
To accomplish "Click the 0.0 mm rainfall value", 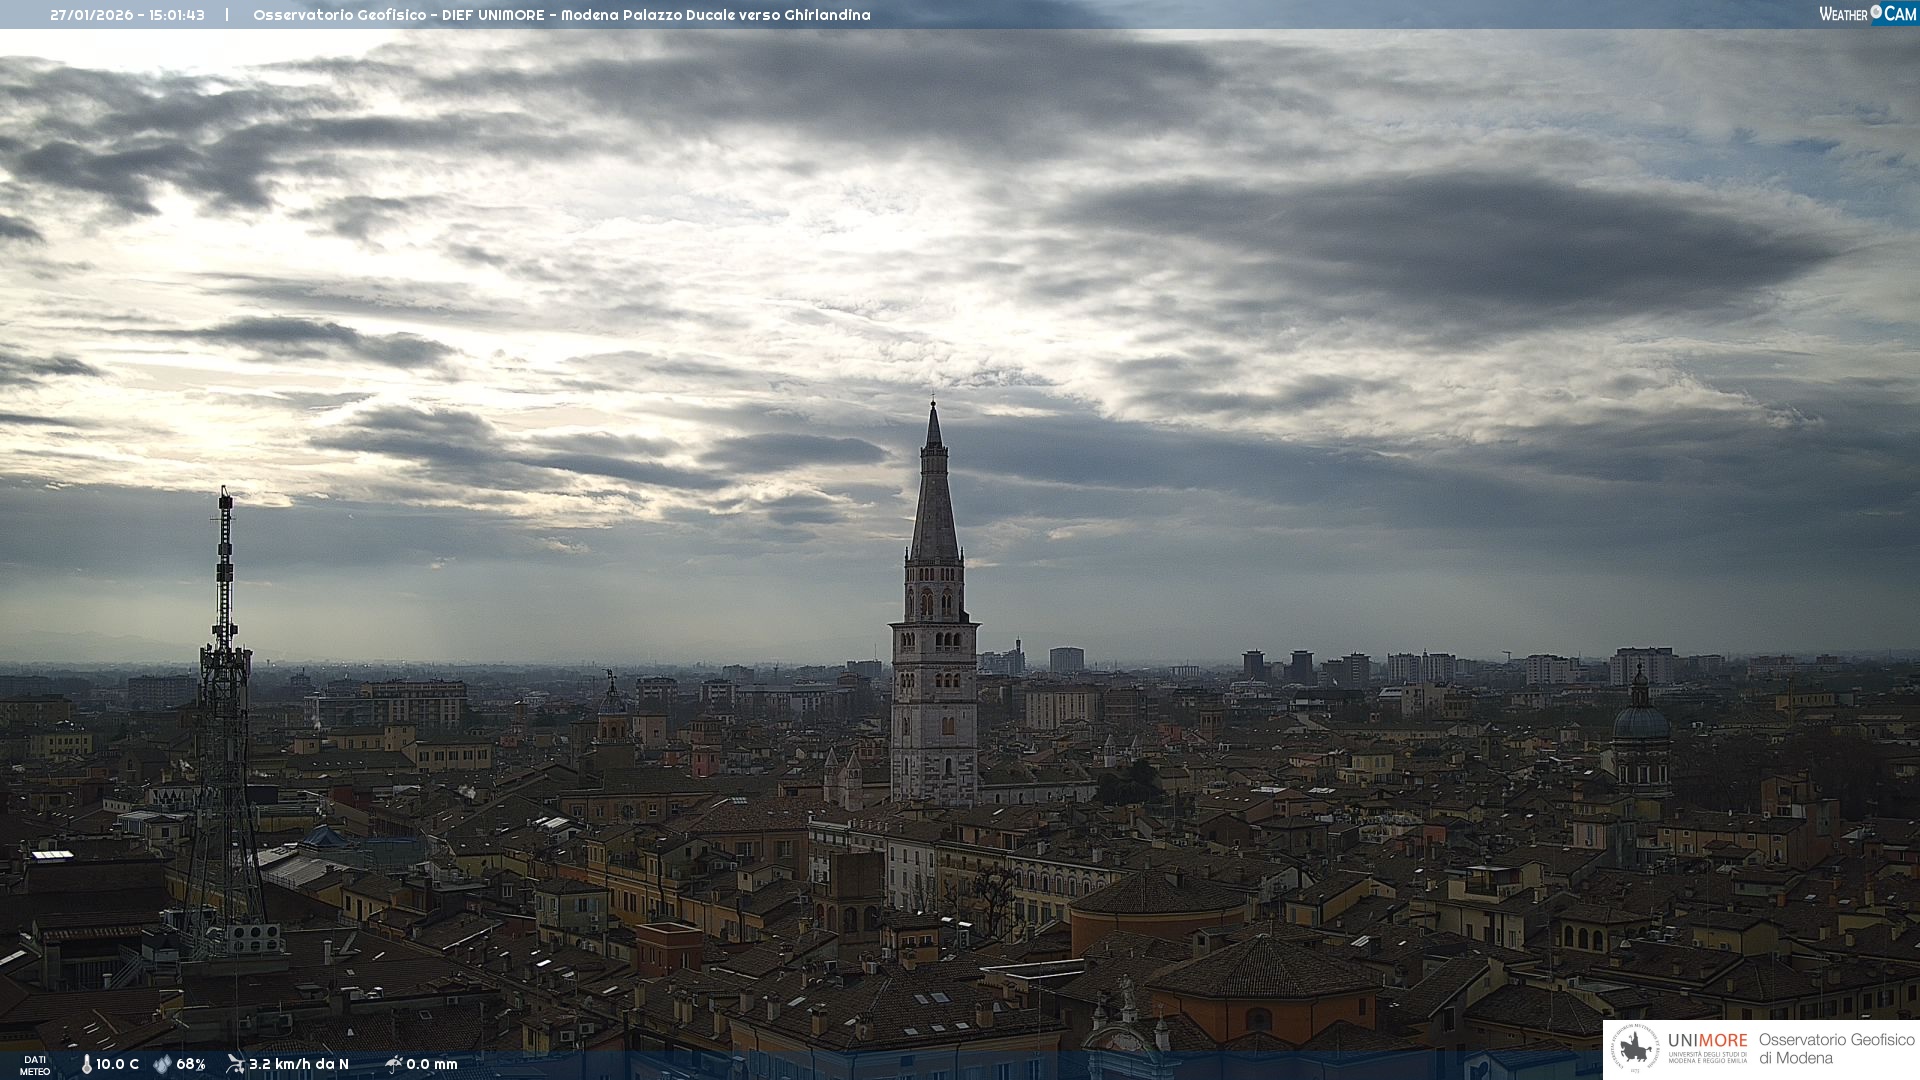I will tap(431, 1064).
